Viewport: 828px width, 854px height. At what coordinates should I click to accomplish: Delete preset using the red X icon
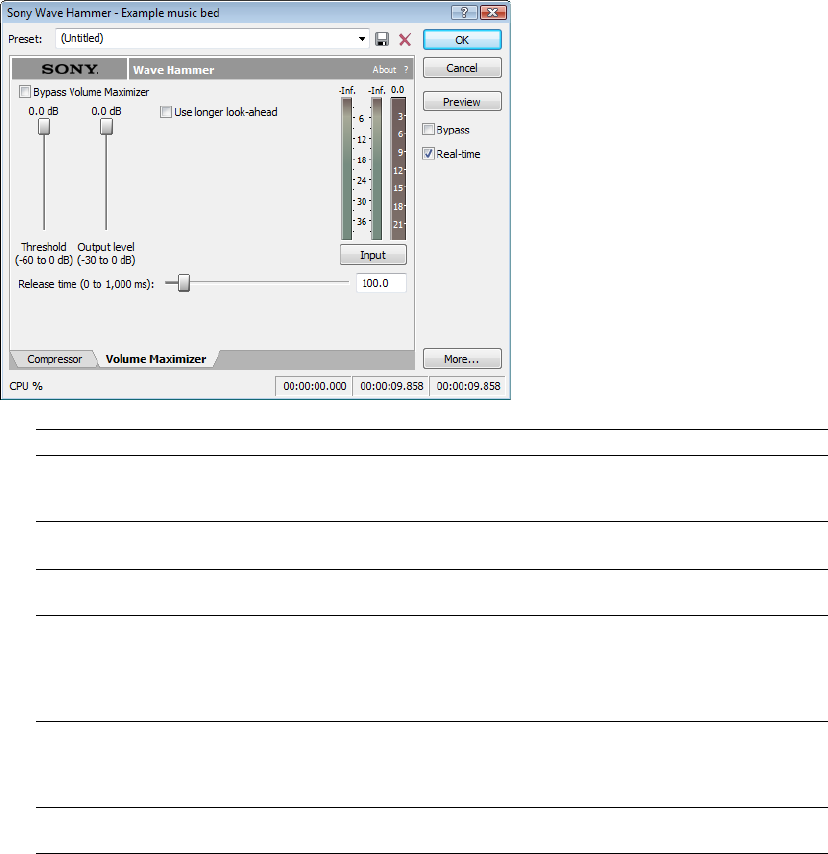[405, 39]
